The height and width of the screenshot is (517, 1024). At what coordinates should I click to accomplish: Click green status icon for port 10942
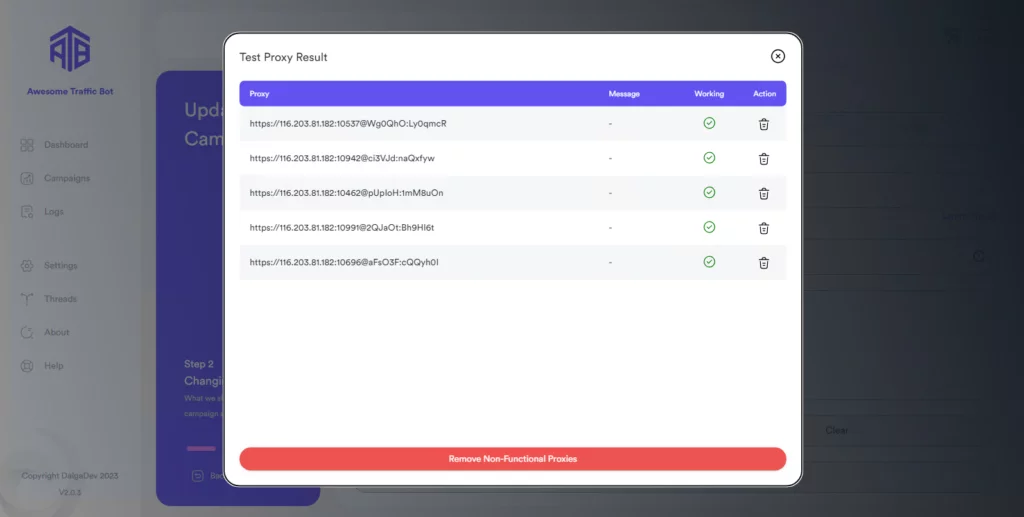pos(709,158)
